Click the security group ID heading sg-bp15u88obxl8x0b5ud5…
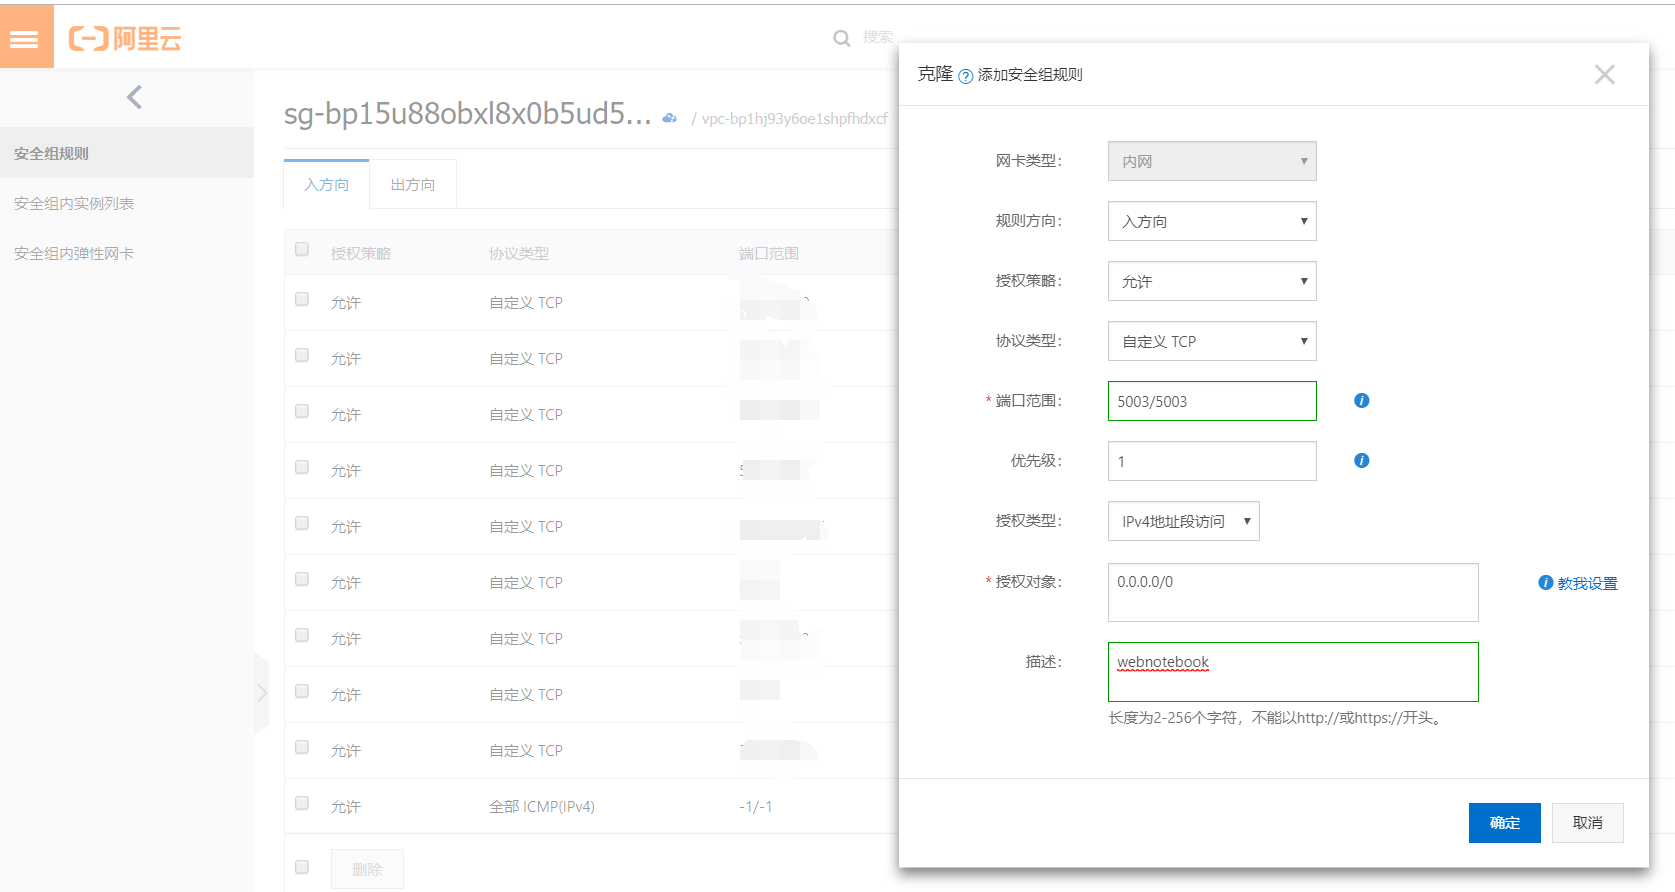The width and height of the screenshot is (1675, 892). point(468,114)
